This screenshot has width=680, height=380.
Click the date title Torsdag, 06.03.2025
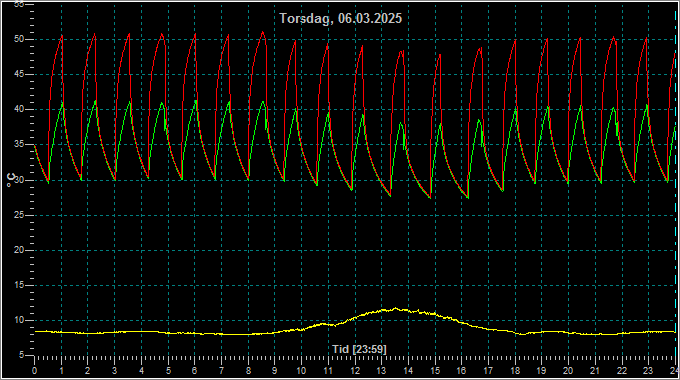[x=340, y=19]
